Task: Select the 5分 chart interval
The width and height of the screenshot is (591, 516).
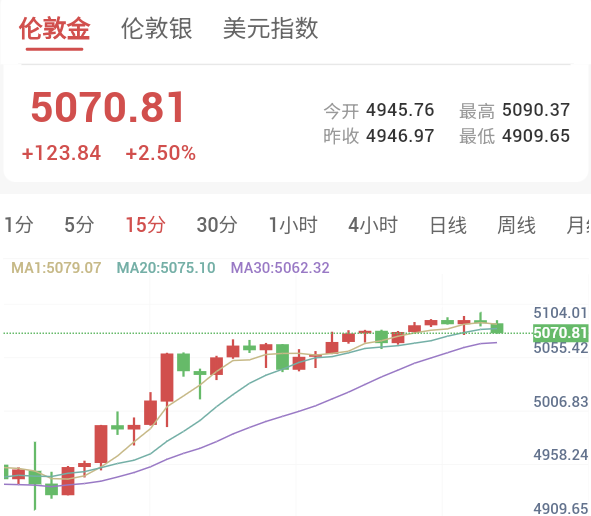Action: pyautogui.click(x=79, y=225)
